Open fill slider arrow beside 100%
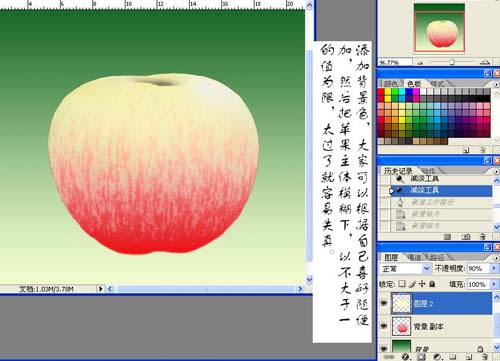Screen dimensions: 500x361 (x=494, y=284)
